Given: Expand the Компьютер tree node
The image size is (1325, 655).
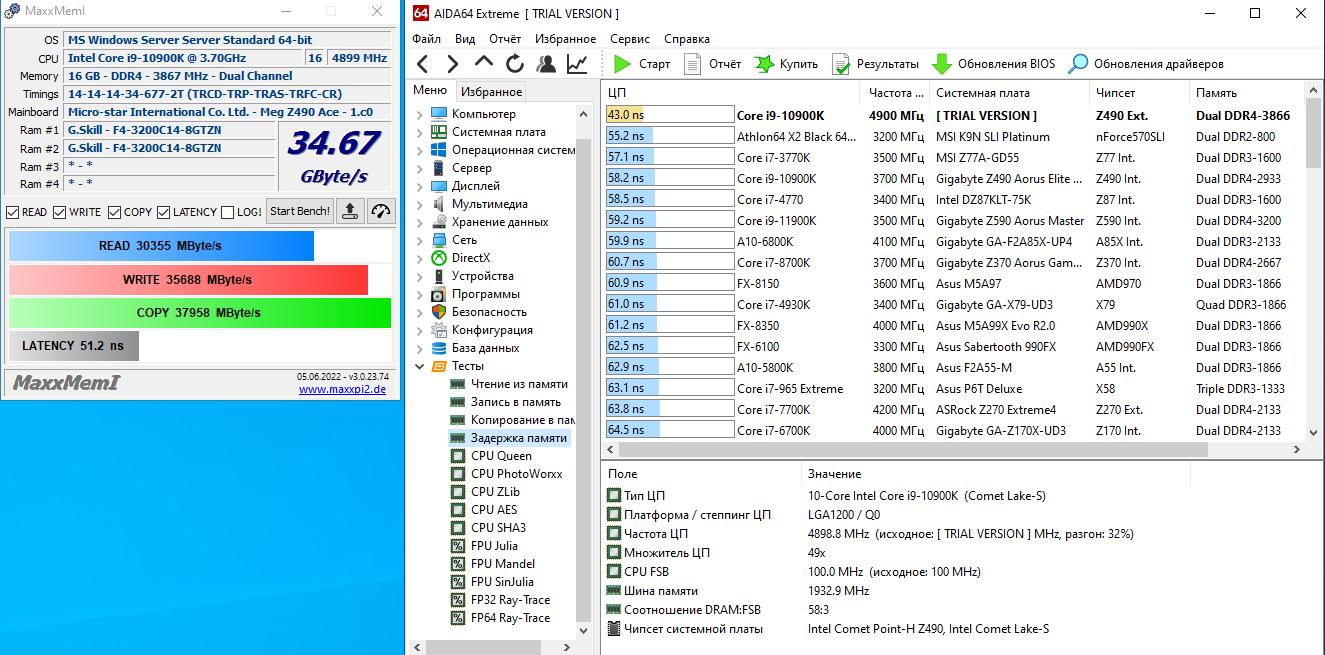Looking at the screenshot, I should pyautogui.click(x=419, y=114).
